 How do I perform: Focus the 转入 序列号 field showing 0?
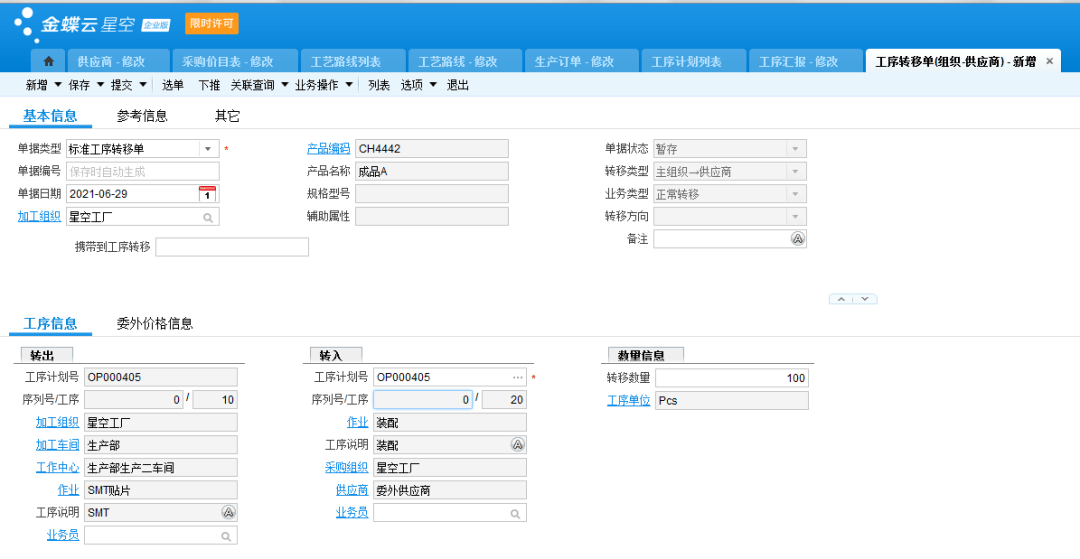pyautogui.click(x=423, y=399)
